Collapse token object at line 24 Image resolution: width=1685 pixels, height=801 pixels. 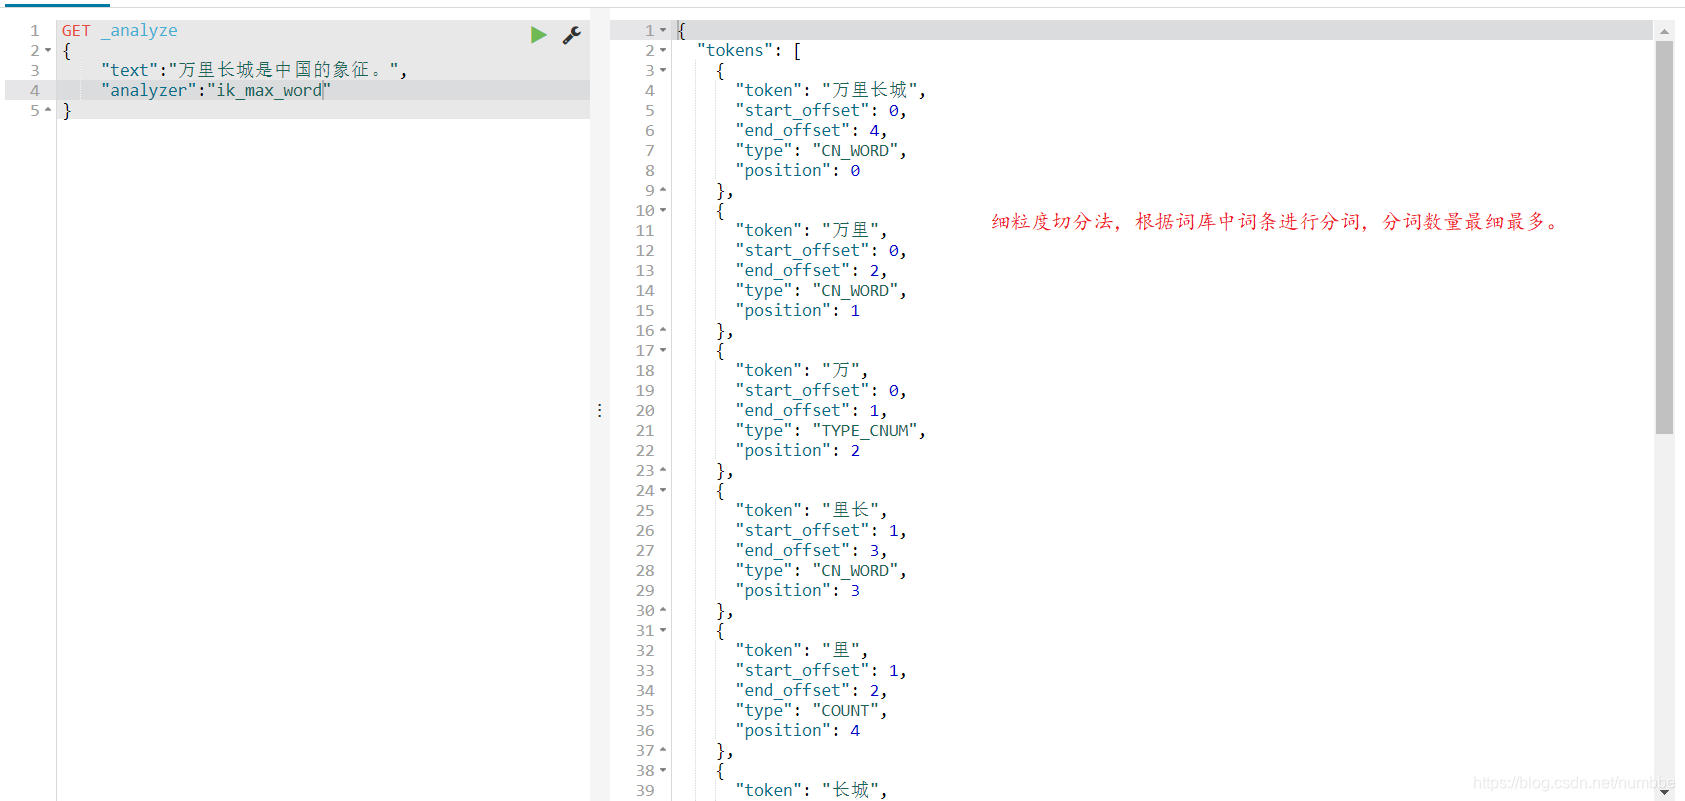pos(663,490)
